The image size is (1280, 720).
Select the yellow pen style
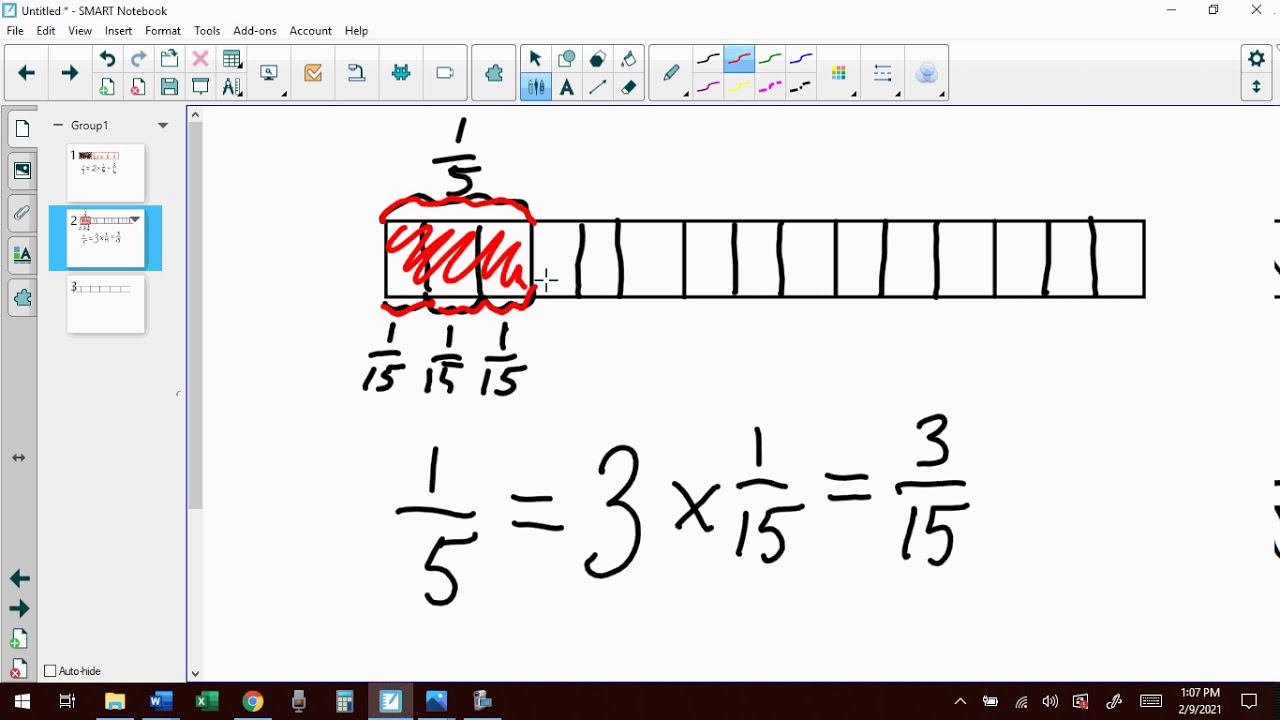(x=739, y=88)
